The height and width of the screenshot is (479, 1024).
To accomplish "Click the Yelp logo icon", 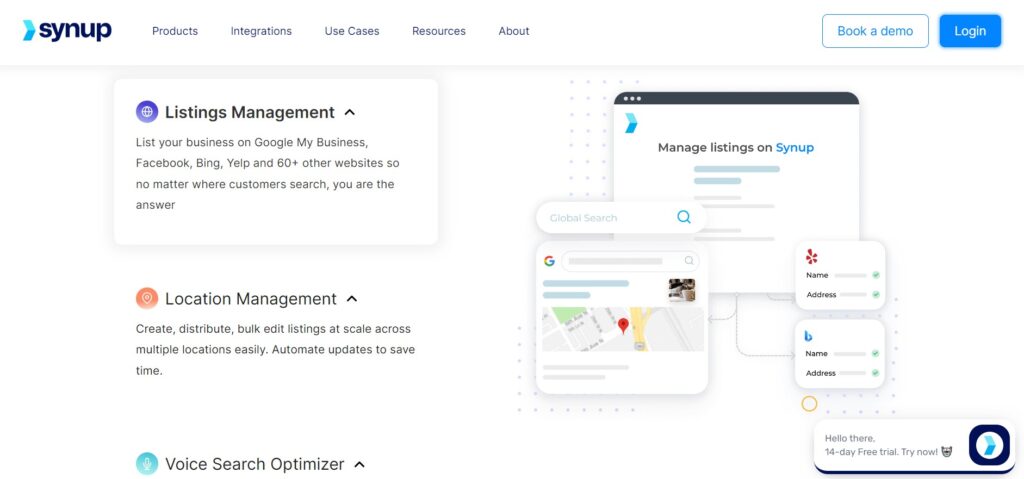I will coord(811,256).
